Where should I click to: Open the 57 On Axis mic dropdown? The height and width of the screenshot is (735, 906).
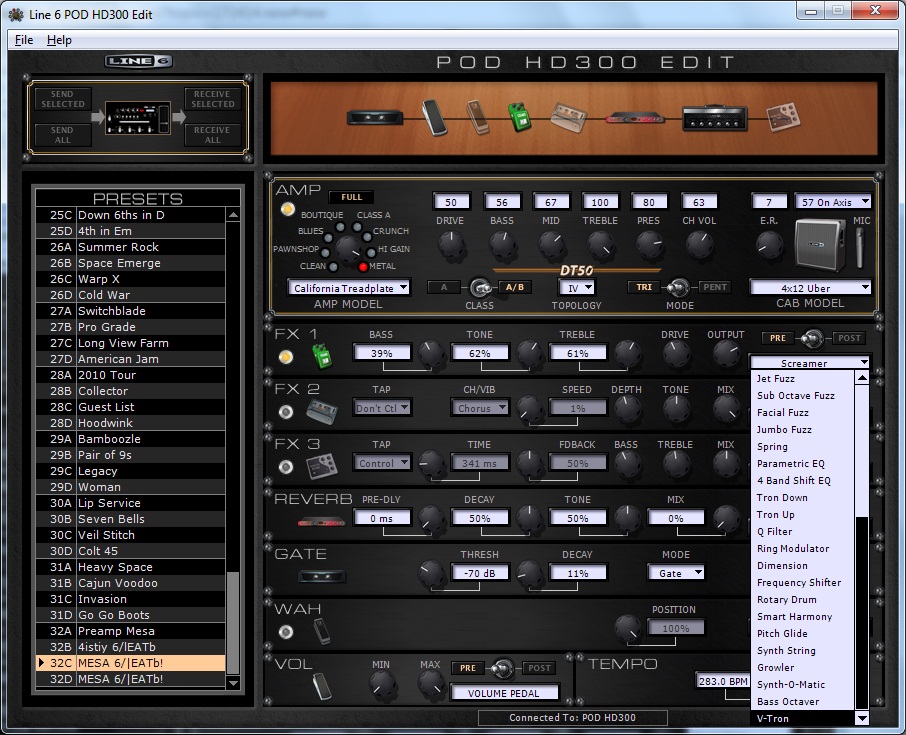coord(833,202)
